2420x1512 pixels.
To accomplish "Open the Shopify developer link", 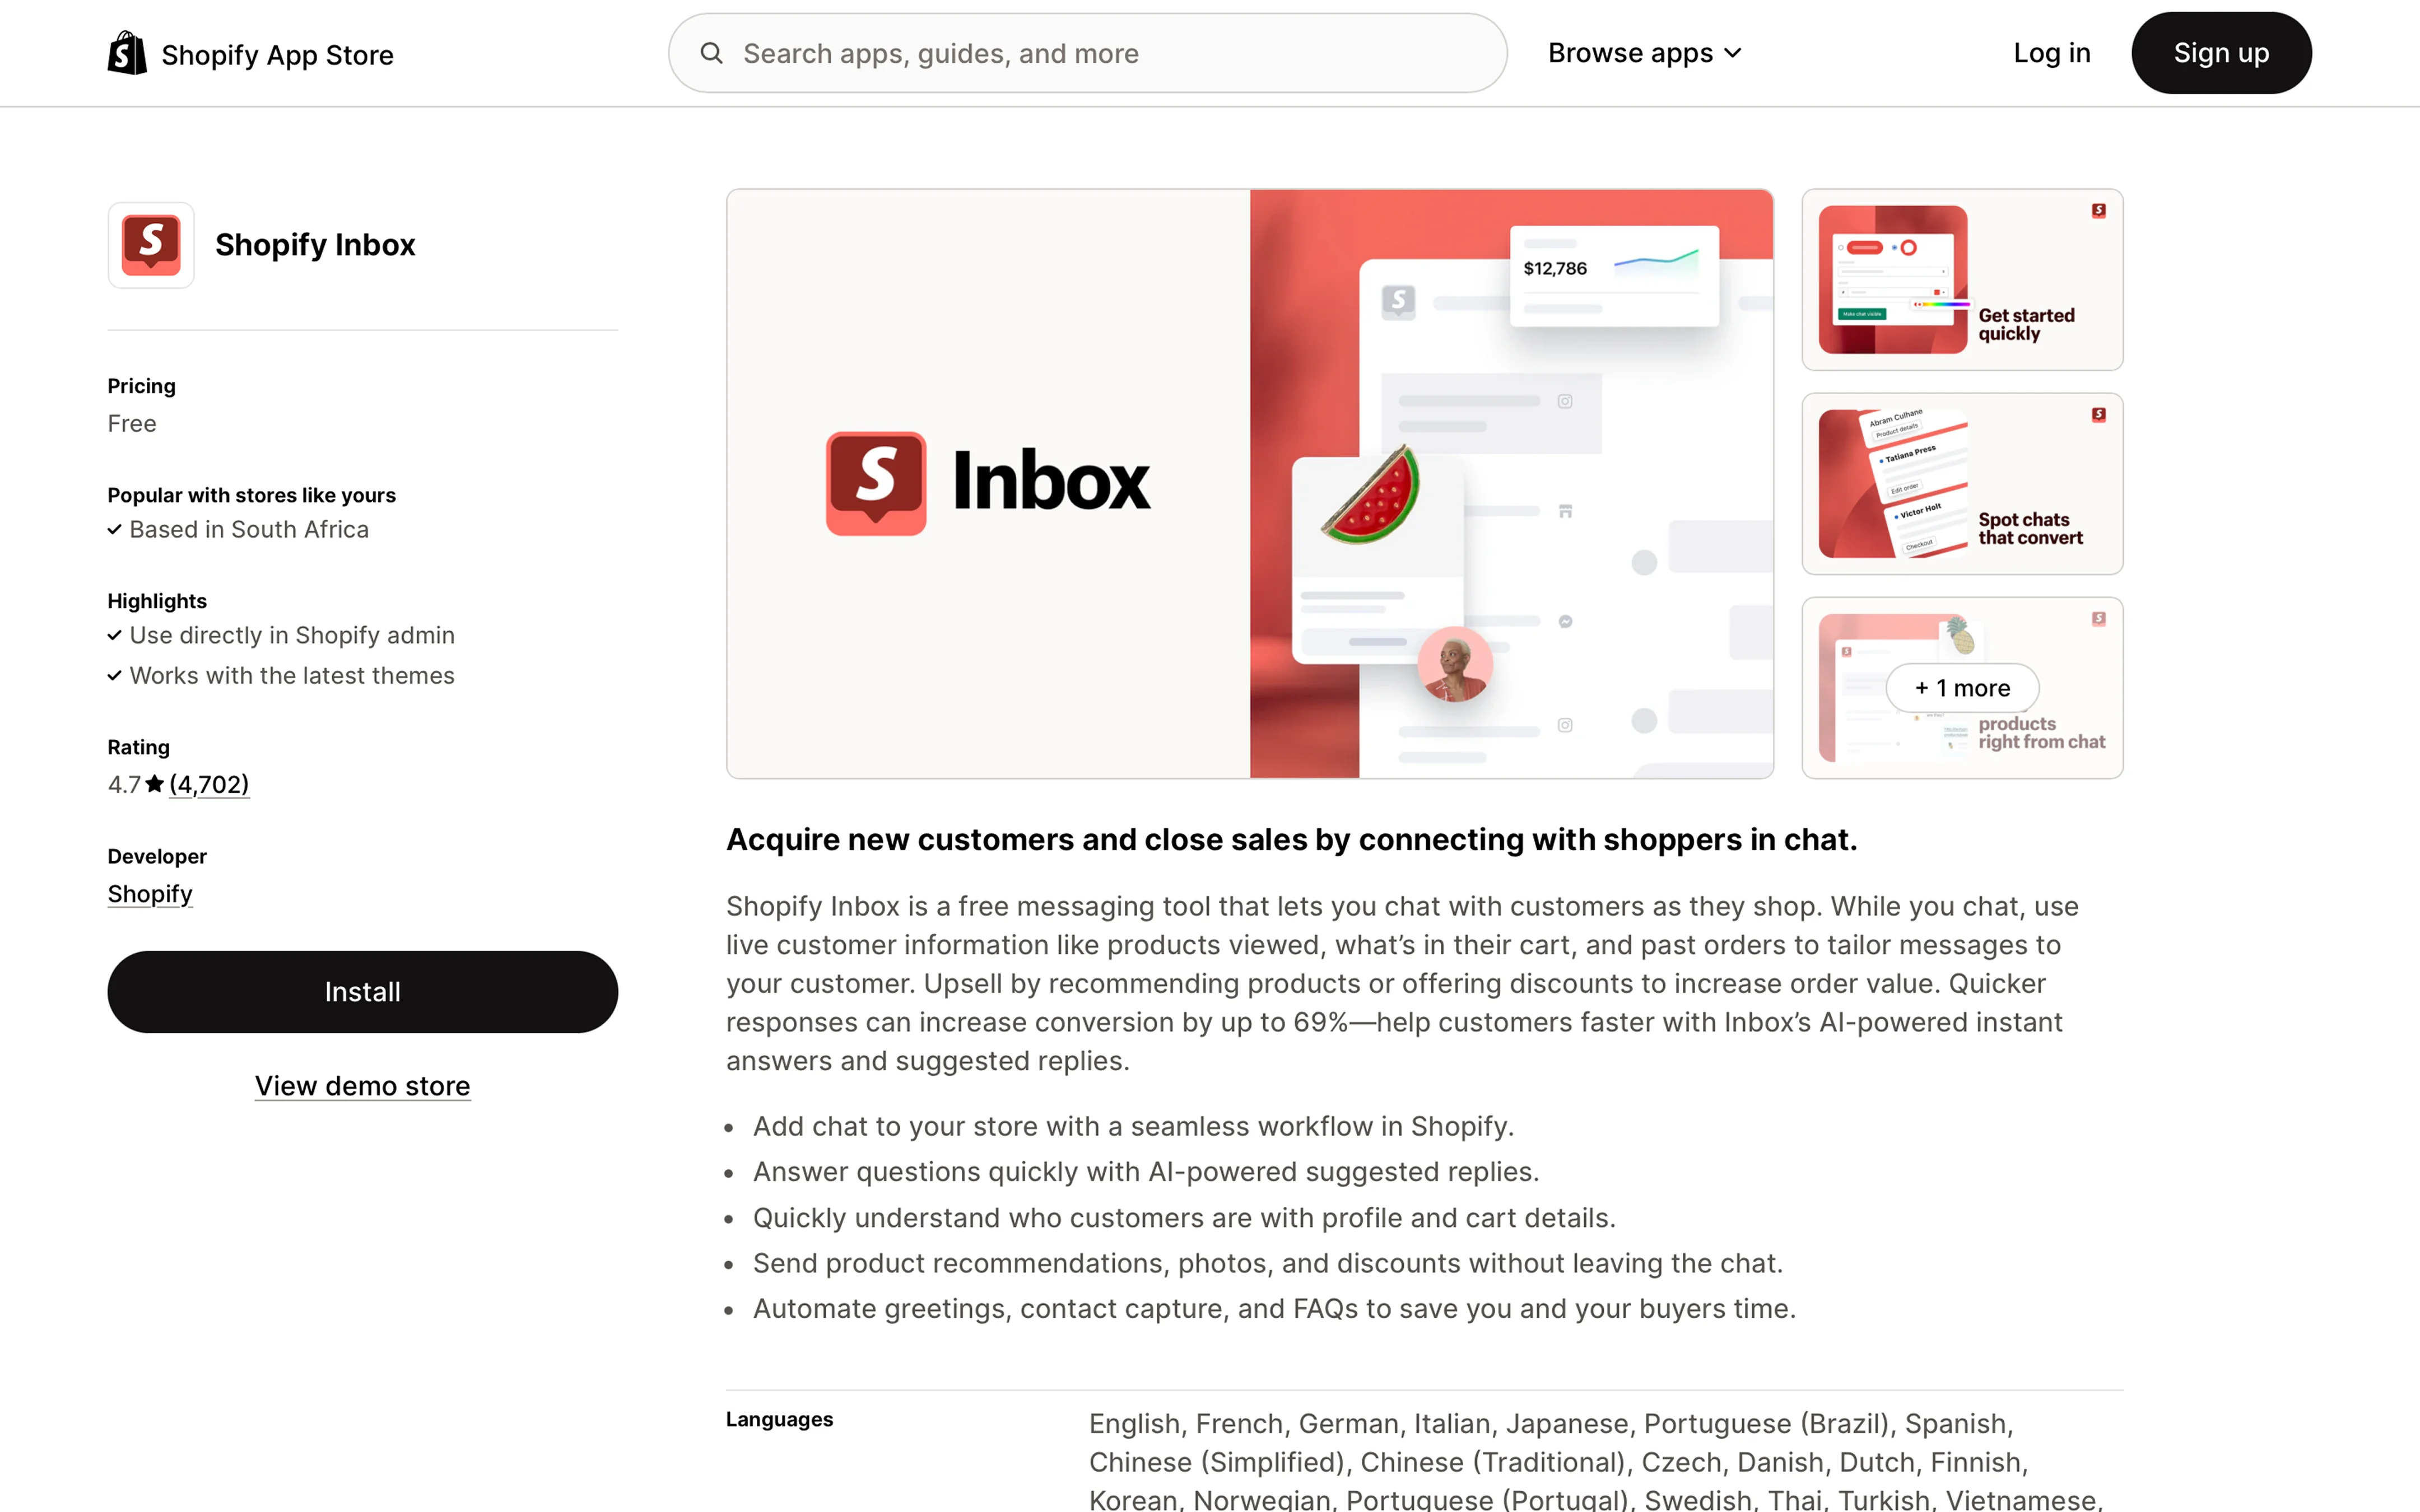I will 150,894.
